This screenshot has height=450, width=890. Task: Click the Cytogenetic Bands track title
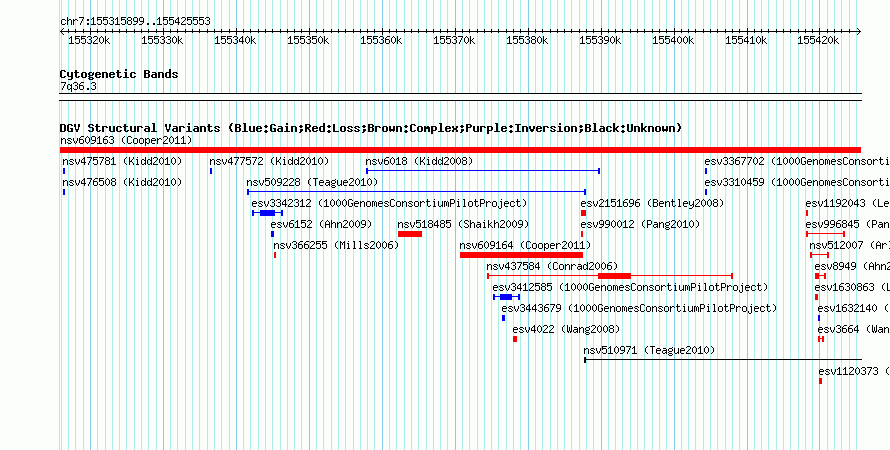pos(119,74)
